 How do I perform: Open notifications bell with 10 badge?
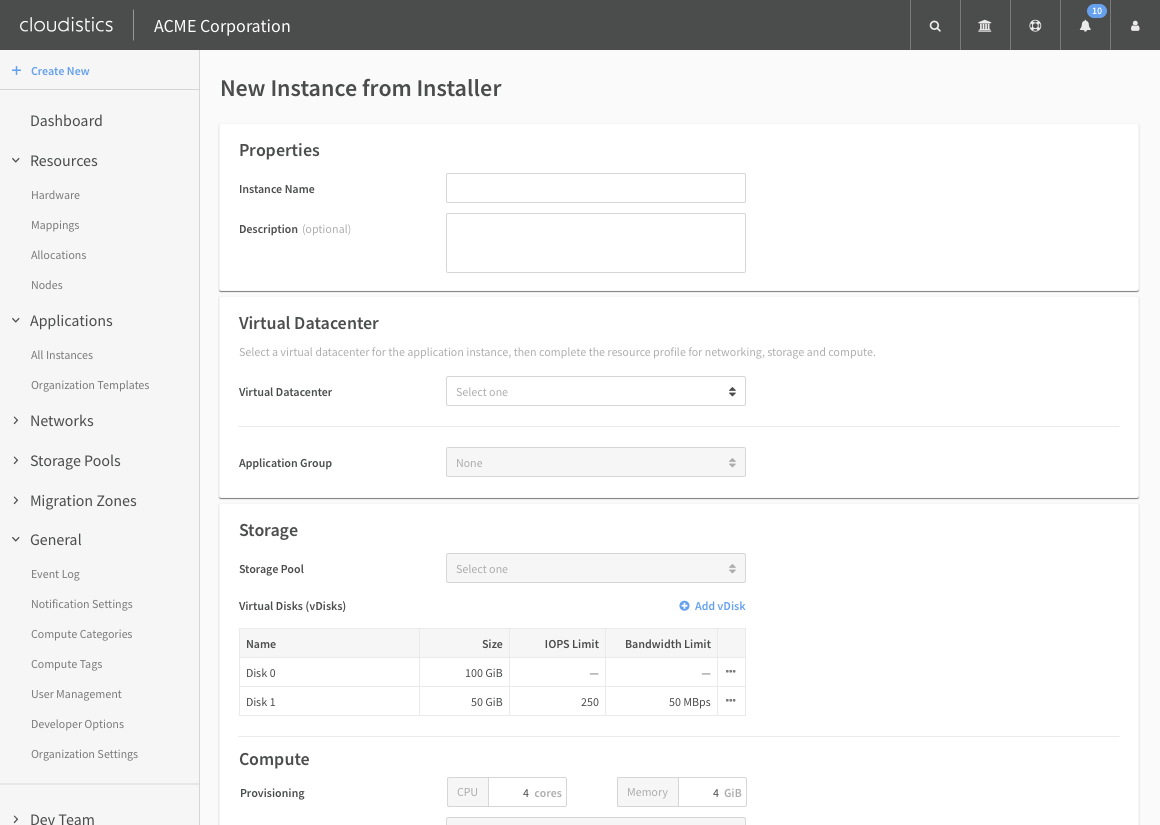pyautogui.click(x=1085, y=26)
